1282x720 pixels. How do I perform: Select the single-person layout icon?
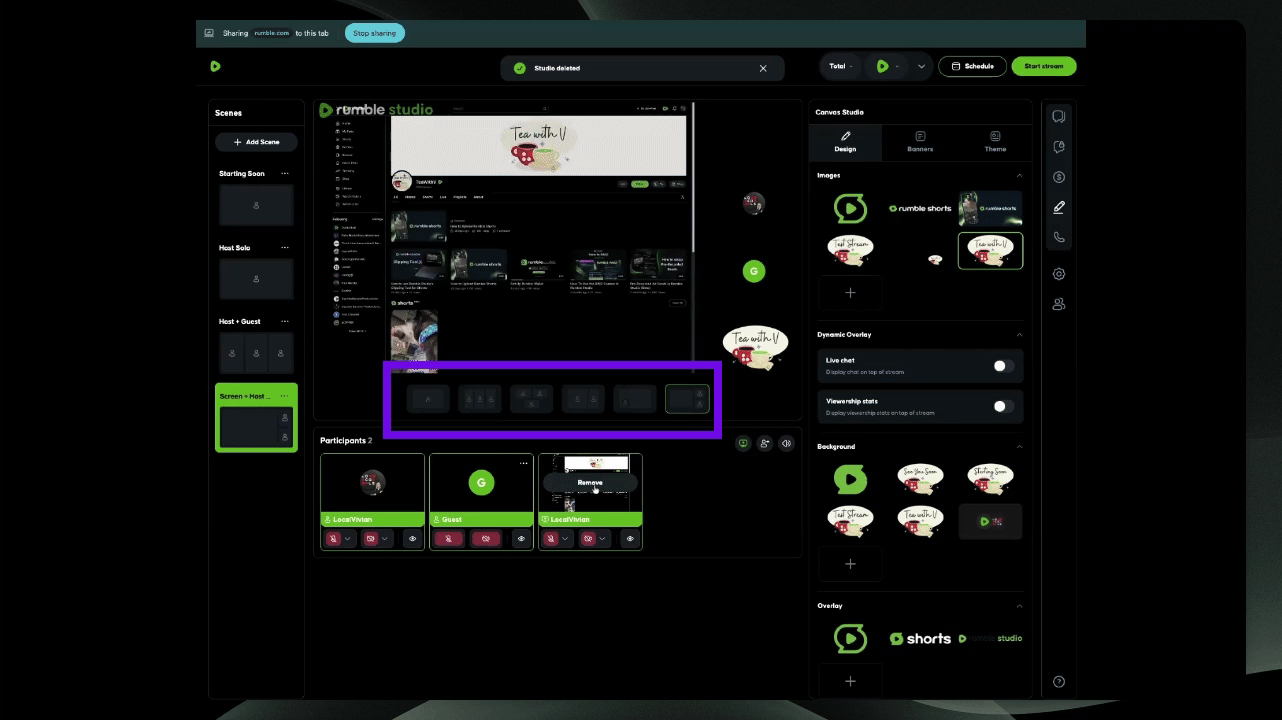(428, 399)
